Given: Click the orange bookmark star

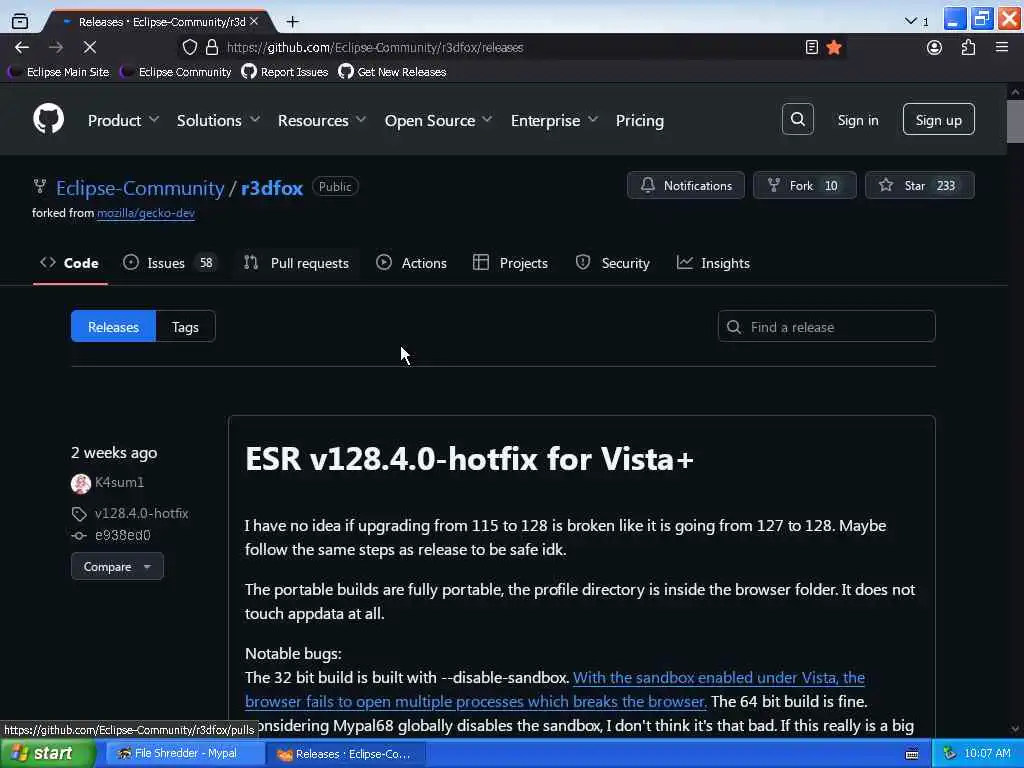Looking at the screenshot, I should [x=834, y=47].
